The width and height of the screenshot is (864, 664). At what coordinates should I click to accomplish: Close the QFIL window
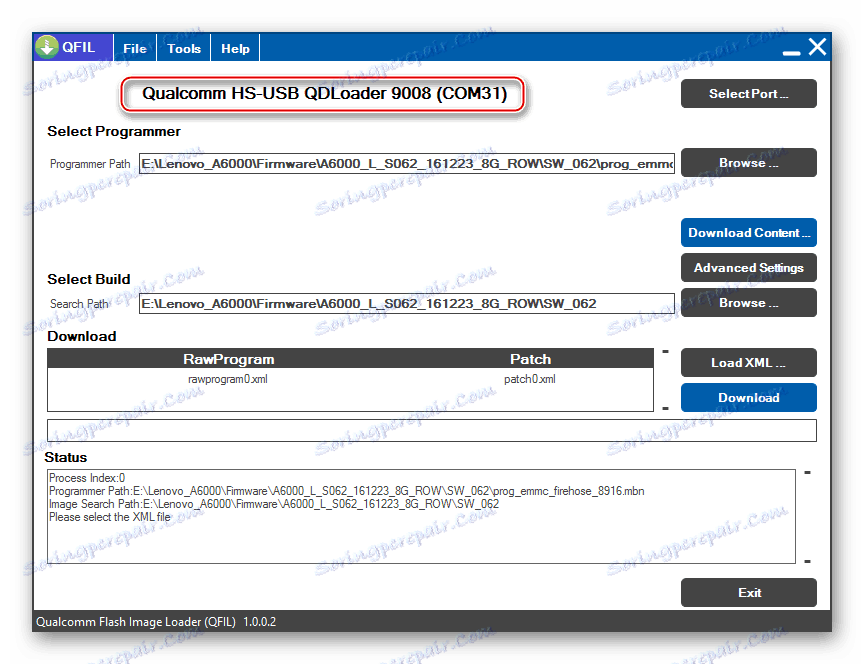pyautogui.click(x=817, y=47)
